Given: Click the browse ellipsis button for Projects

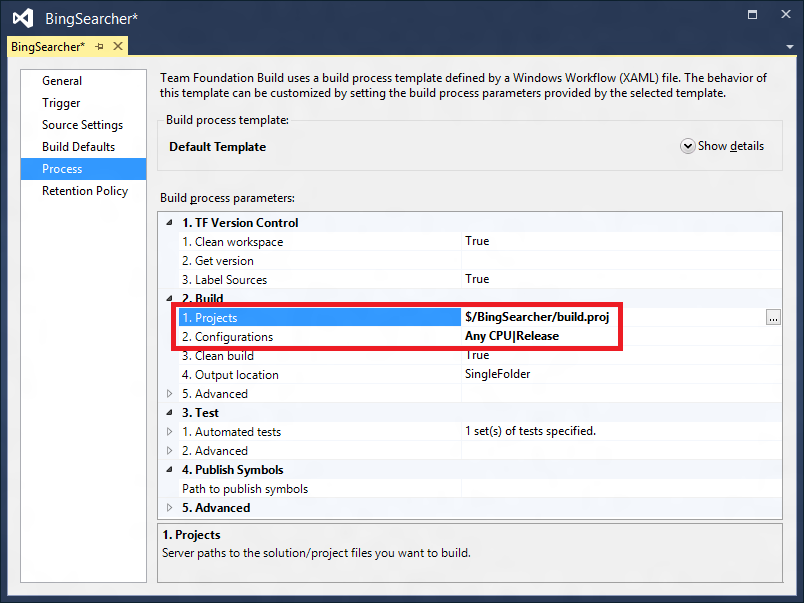Looking at the screenshot, I should click(773, 317).
